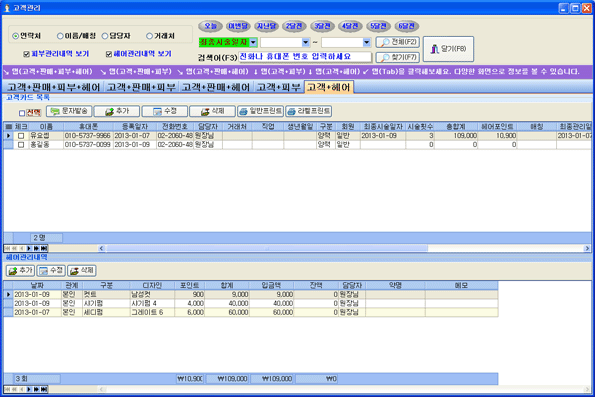Check the 전체 select-all checkbox

pos(22,113)
